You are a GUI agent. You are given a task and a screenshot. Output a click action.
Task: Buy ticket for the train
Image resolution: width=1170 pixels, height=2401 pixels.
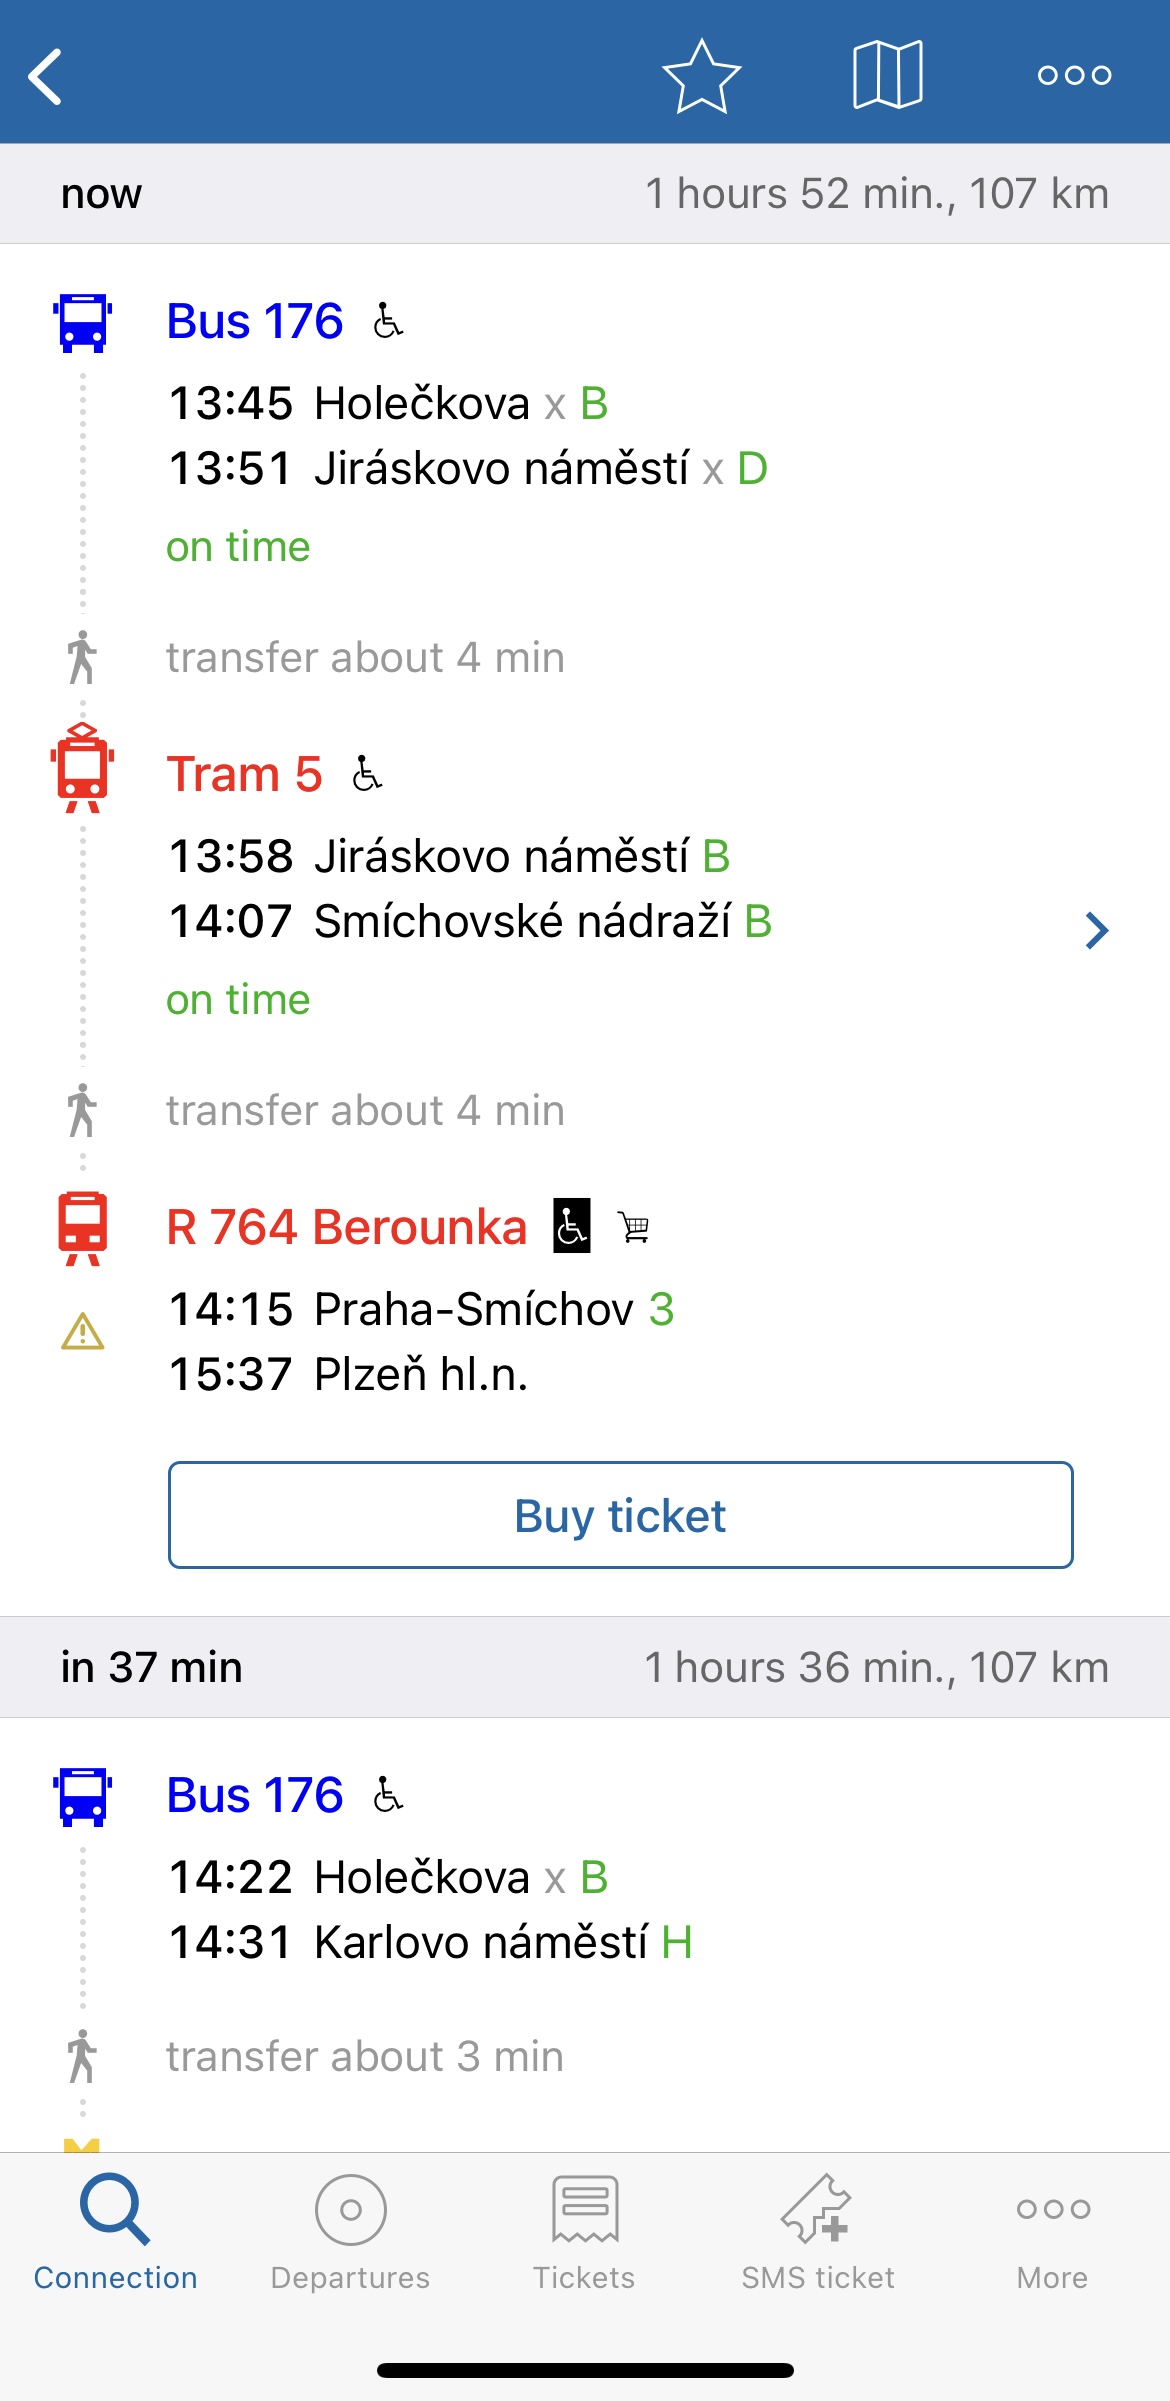(621, 1515)
